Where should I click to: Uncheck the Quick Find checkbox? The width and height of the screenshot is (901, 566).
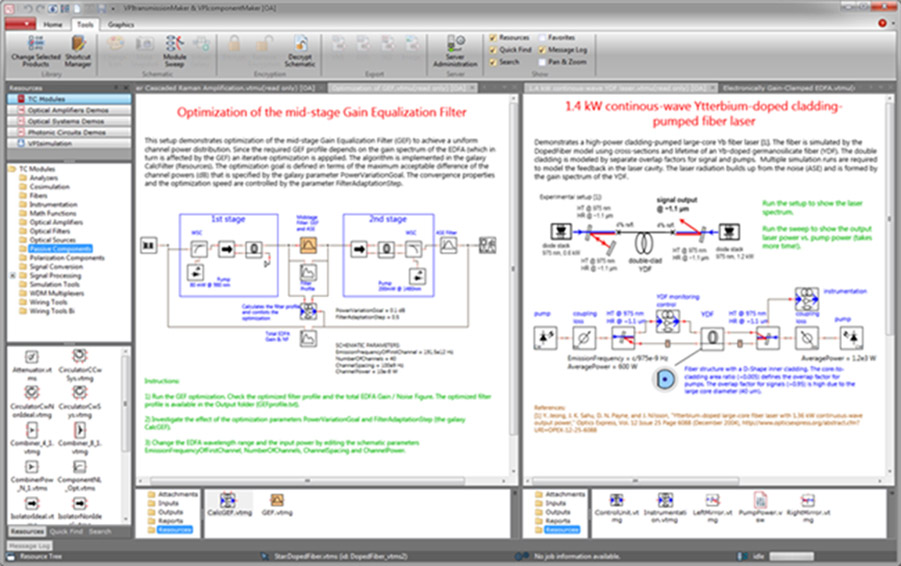(493, 49)
